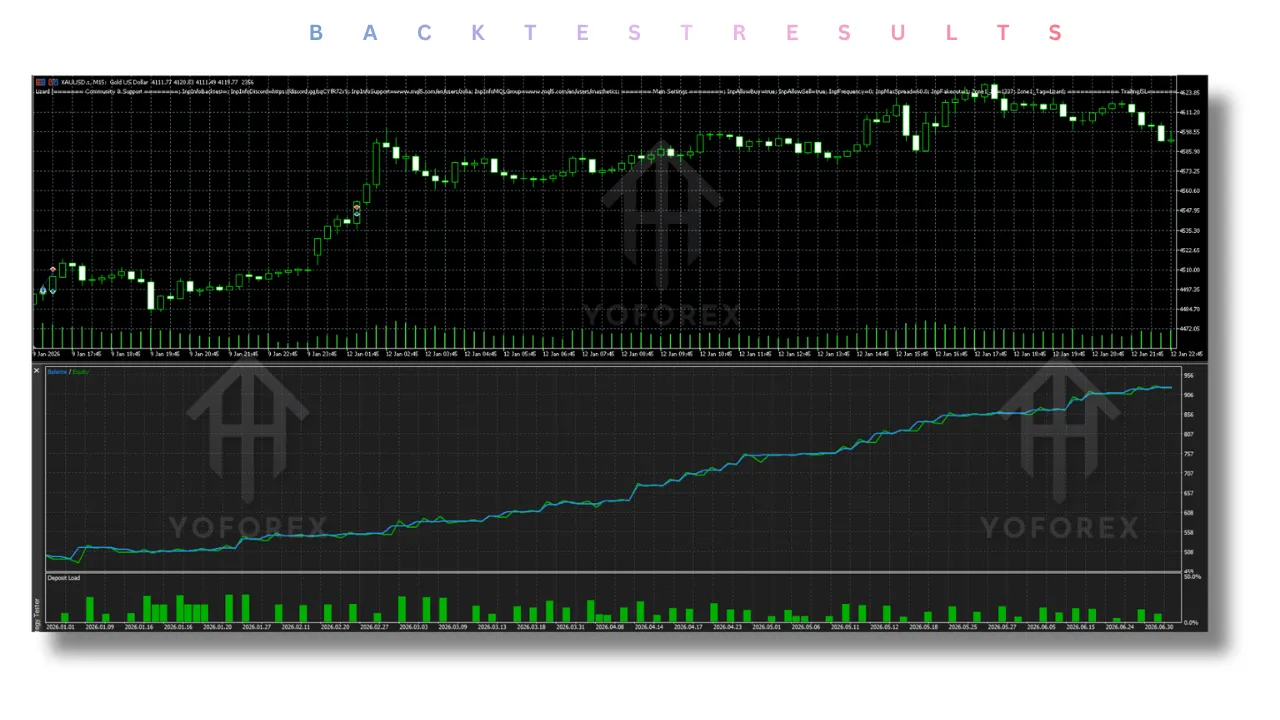Screen dimensions: 1280x720
Task: Click the 2026.01.01 date on the tester axis
Action: (60, 627)
